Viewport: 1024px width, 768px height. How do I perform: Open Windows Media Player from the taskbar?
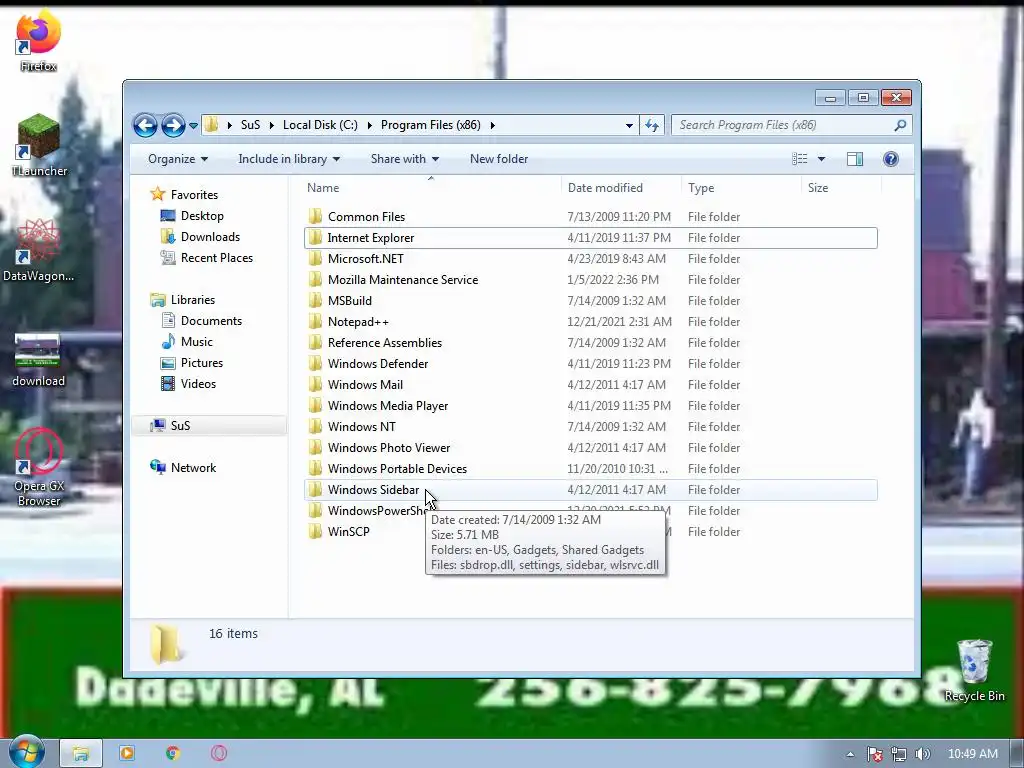pos(127,754)
